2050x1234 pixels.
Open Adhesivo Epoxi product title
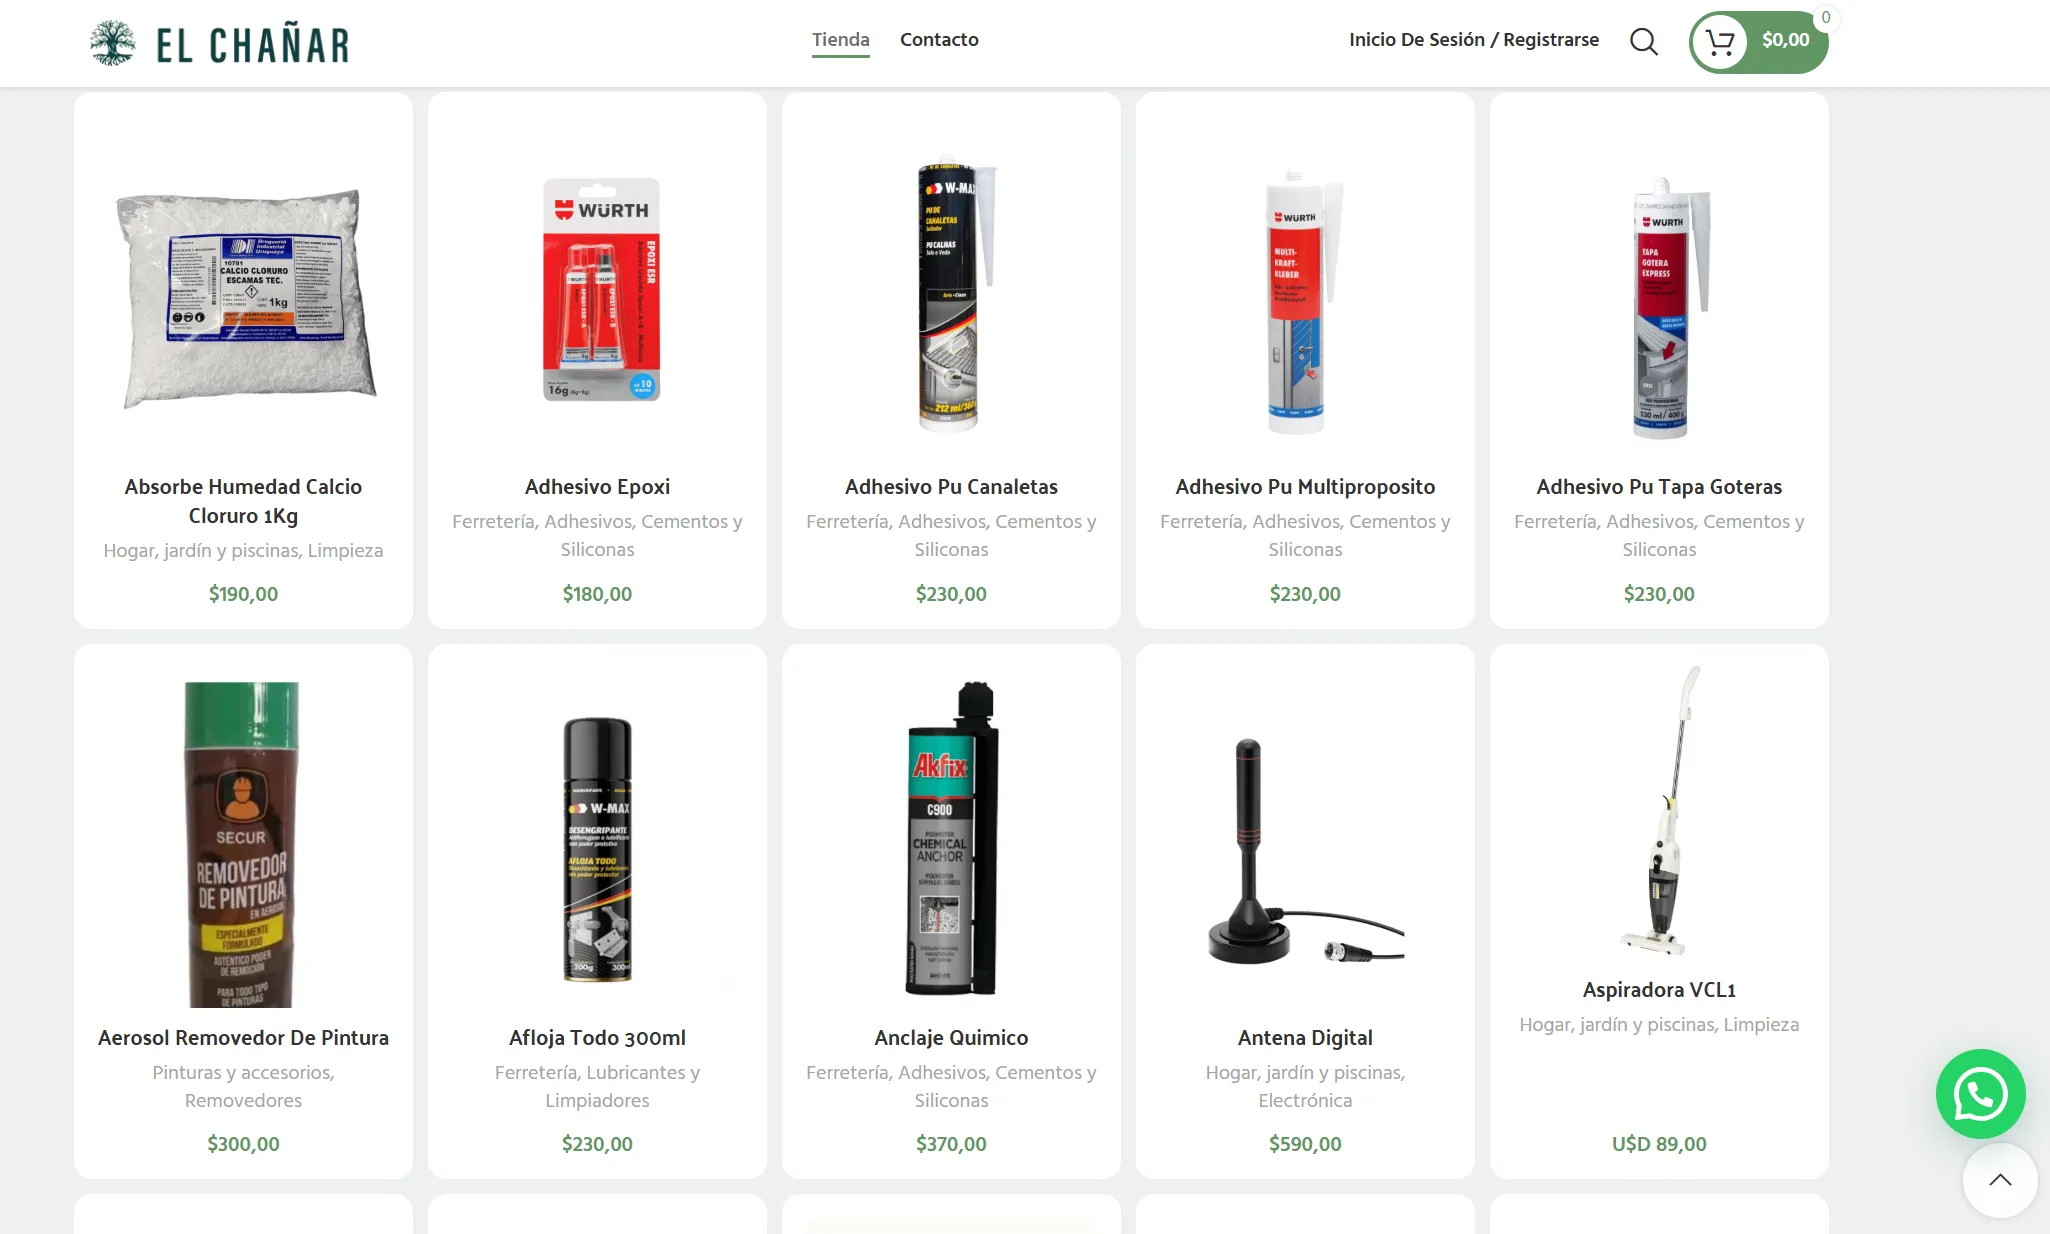click(x=597, y=487)
